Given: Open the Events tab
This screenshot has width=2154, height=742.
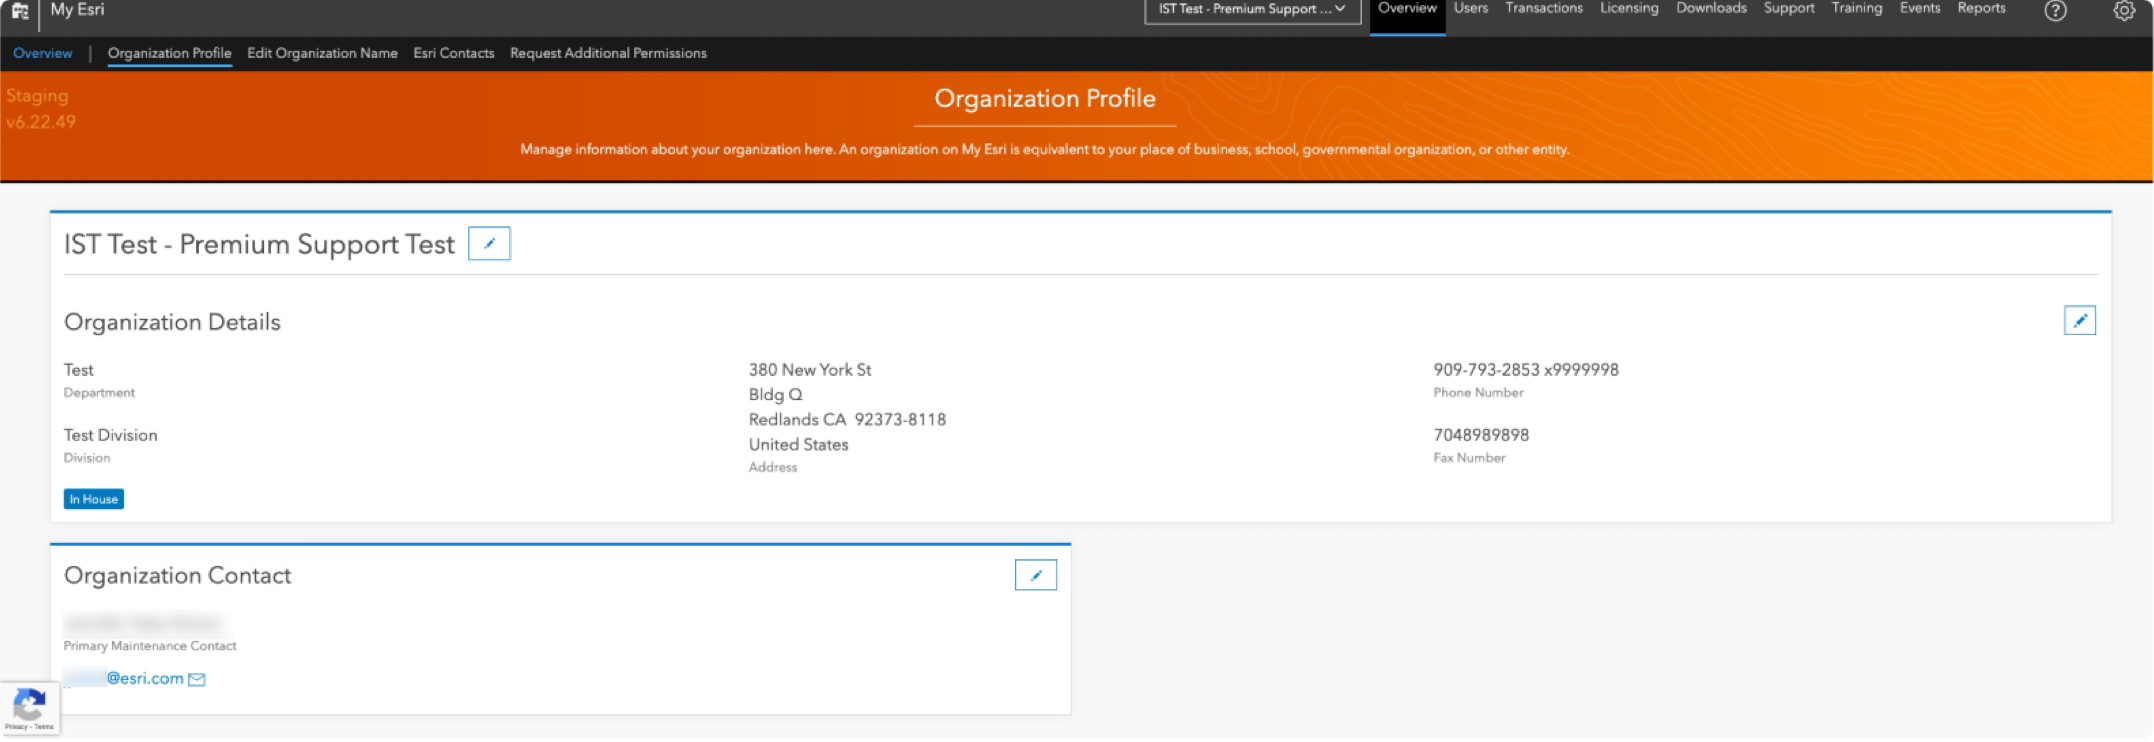Looking at the screenshot, I should [x=1920, y=8].
